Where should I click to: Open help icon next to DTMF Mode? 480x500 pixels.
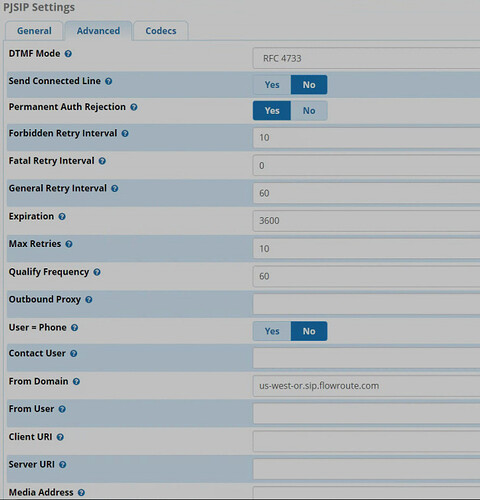[68, 54]
